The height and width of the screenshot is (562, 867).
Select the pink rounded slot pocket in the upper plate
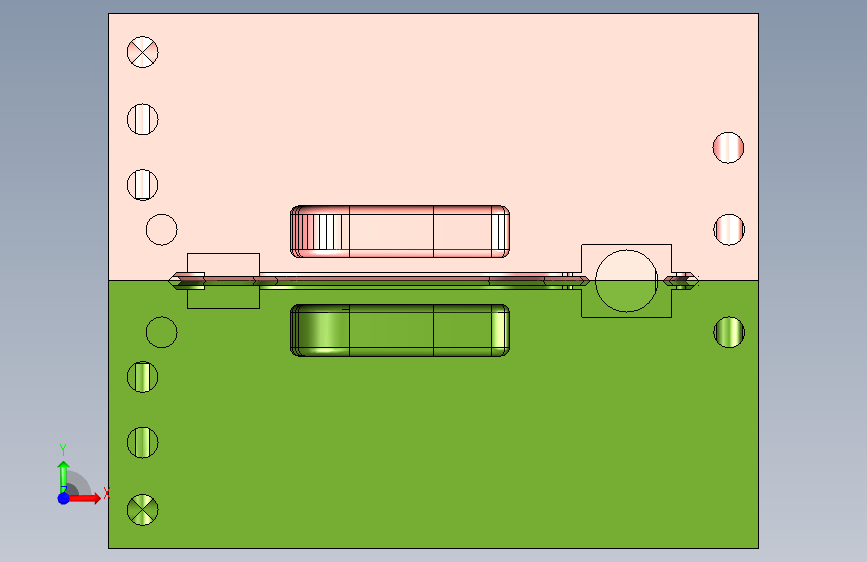pyautogui.click(x=400, y=232)
